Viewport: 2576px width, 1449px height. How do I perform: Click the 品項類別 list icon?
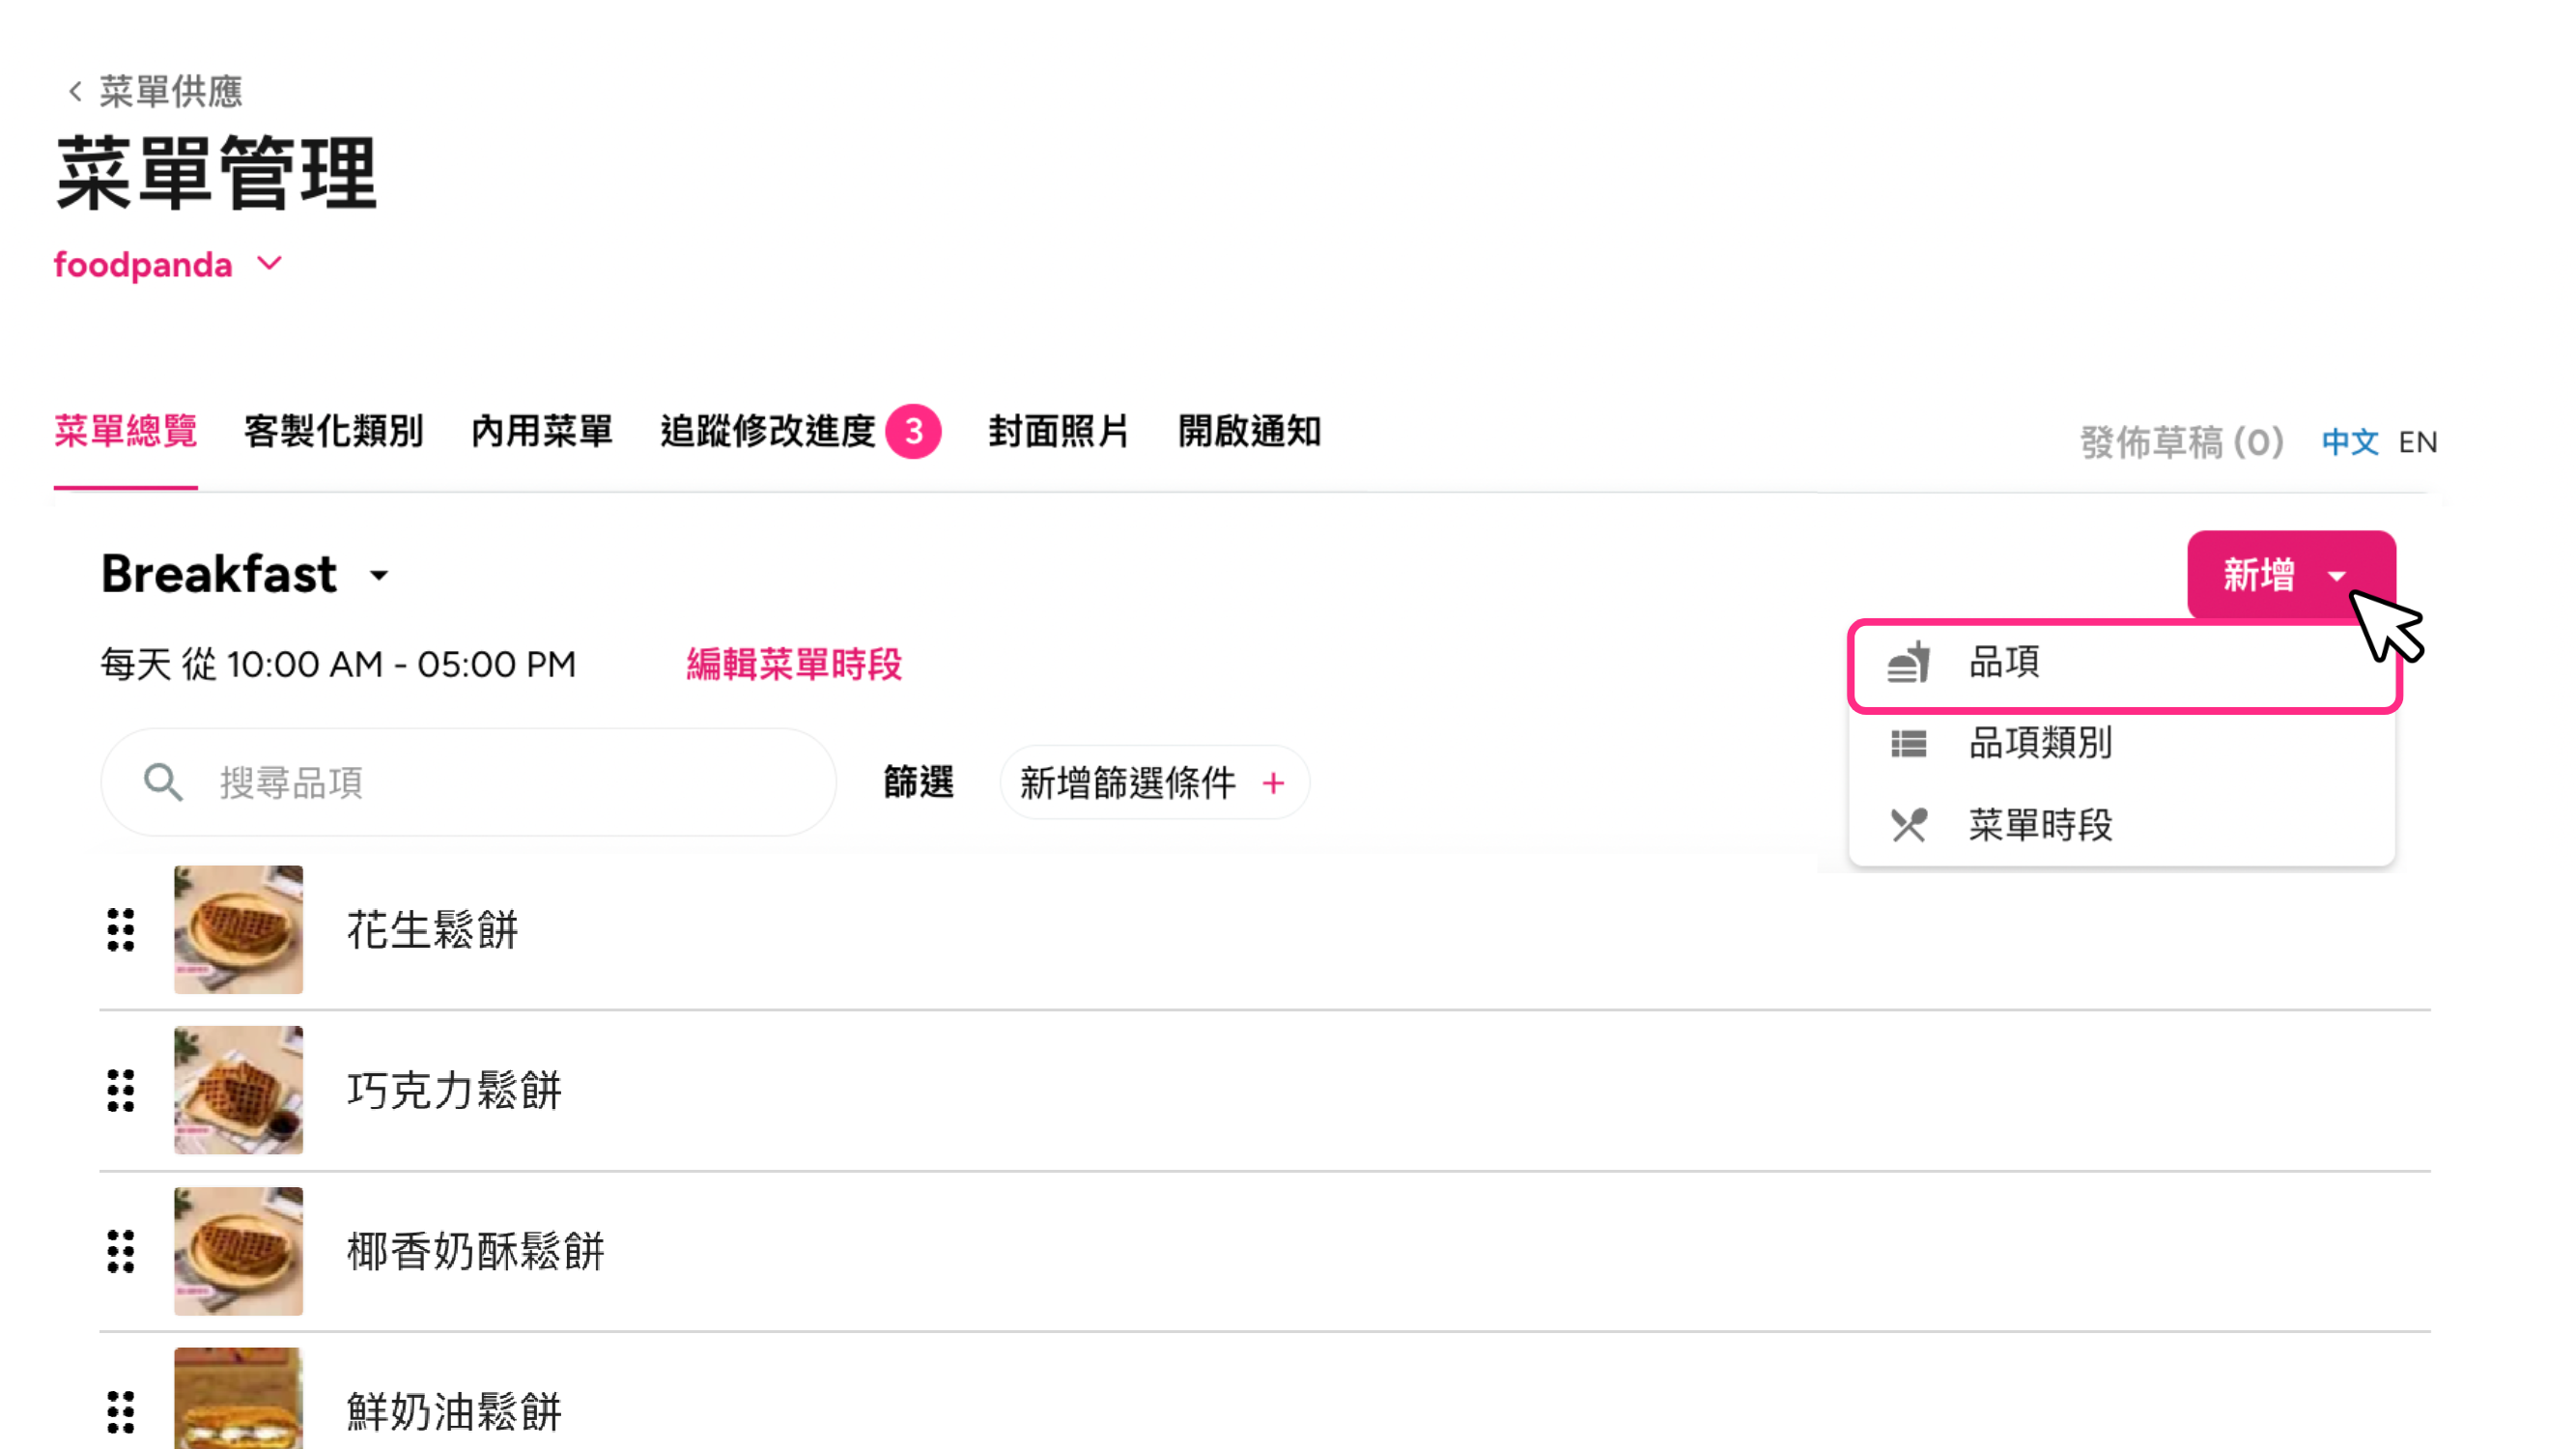(x=1908, y=743)
